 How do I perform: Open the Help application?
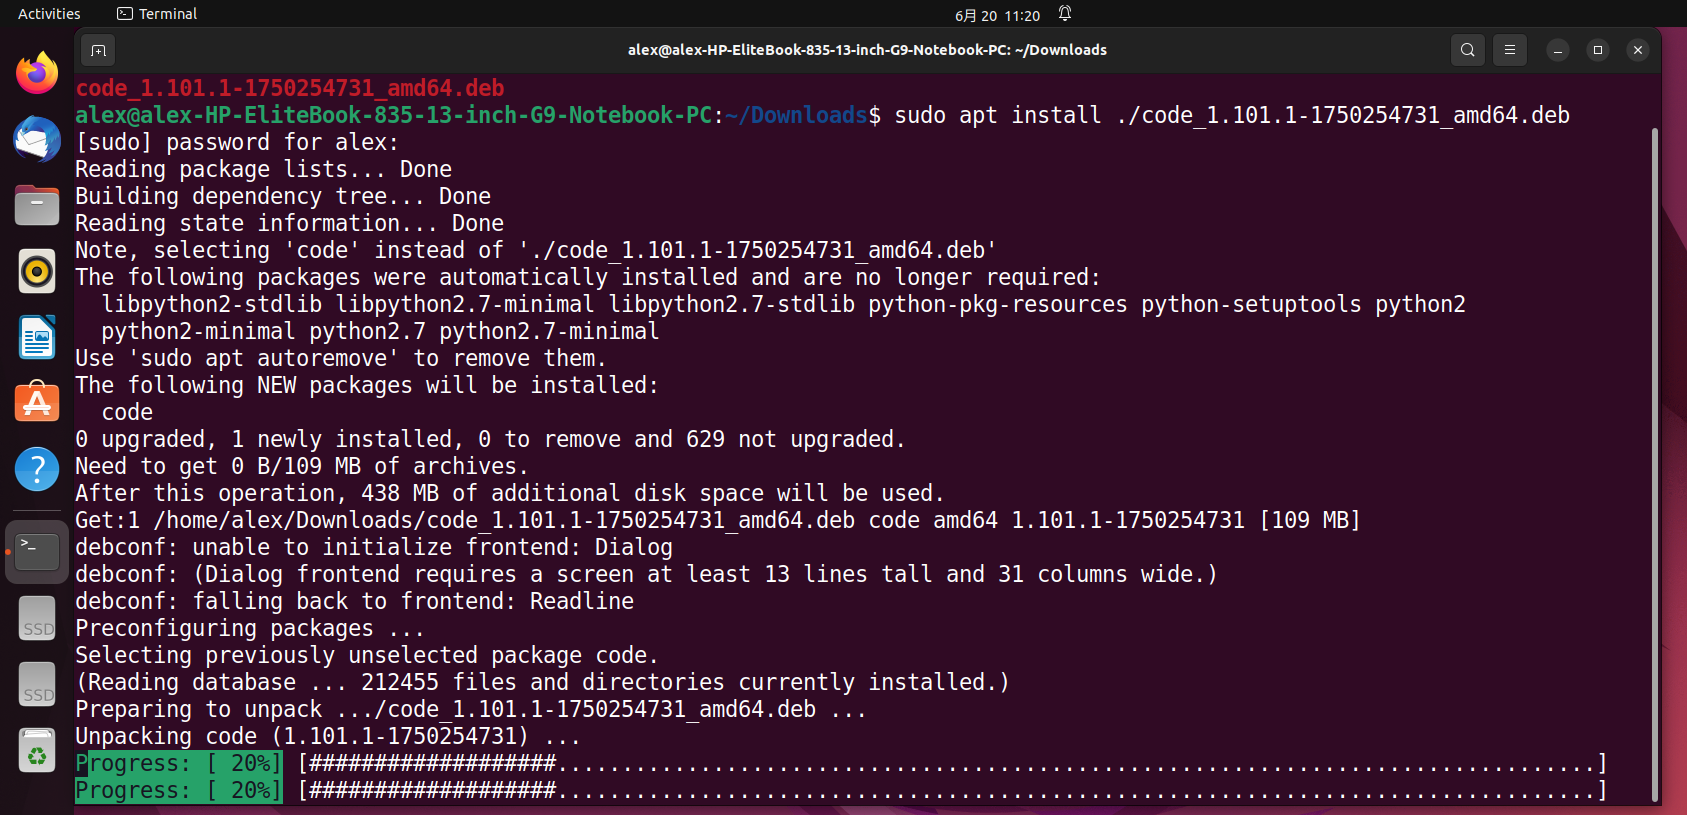click(37, 469)
